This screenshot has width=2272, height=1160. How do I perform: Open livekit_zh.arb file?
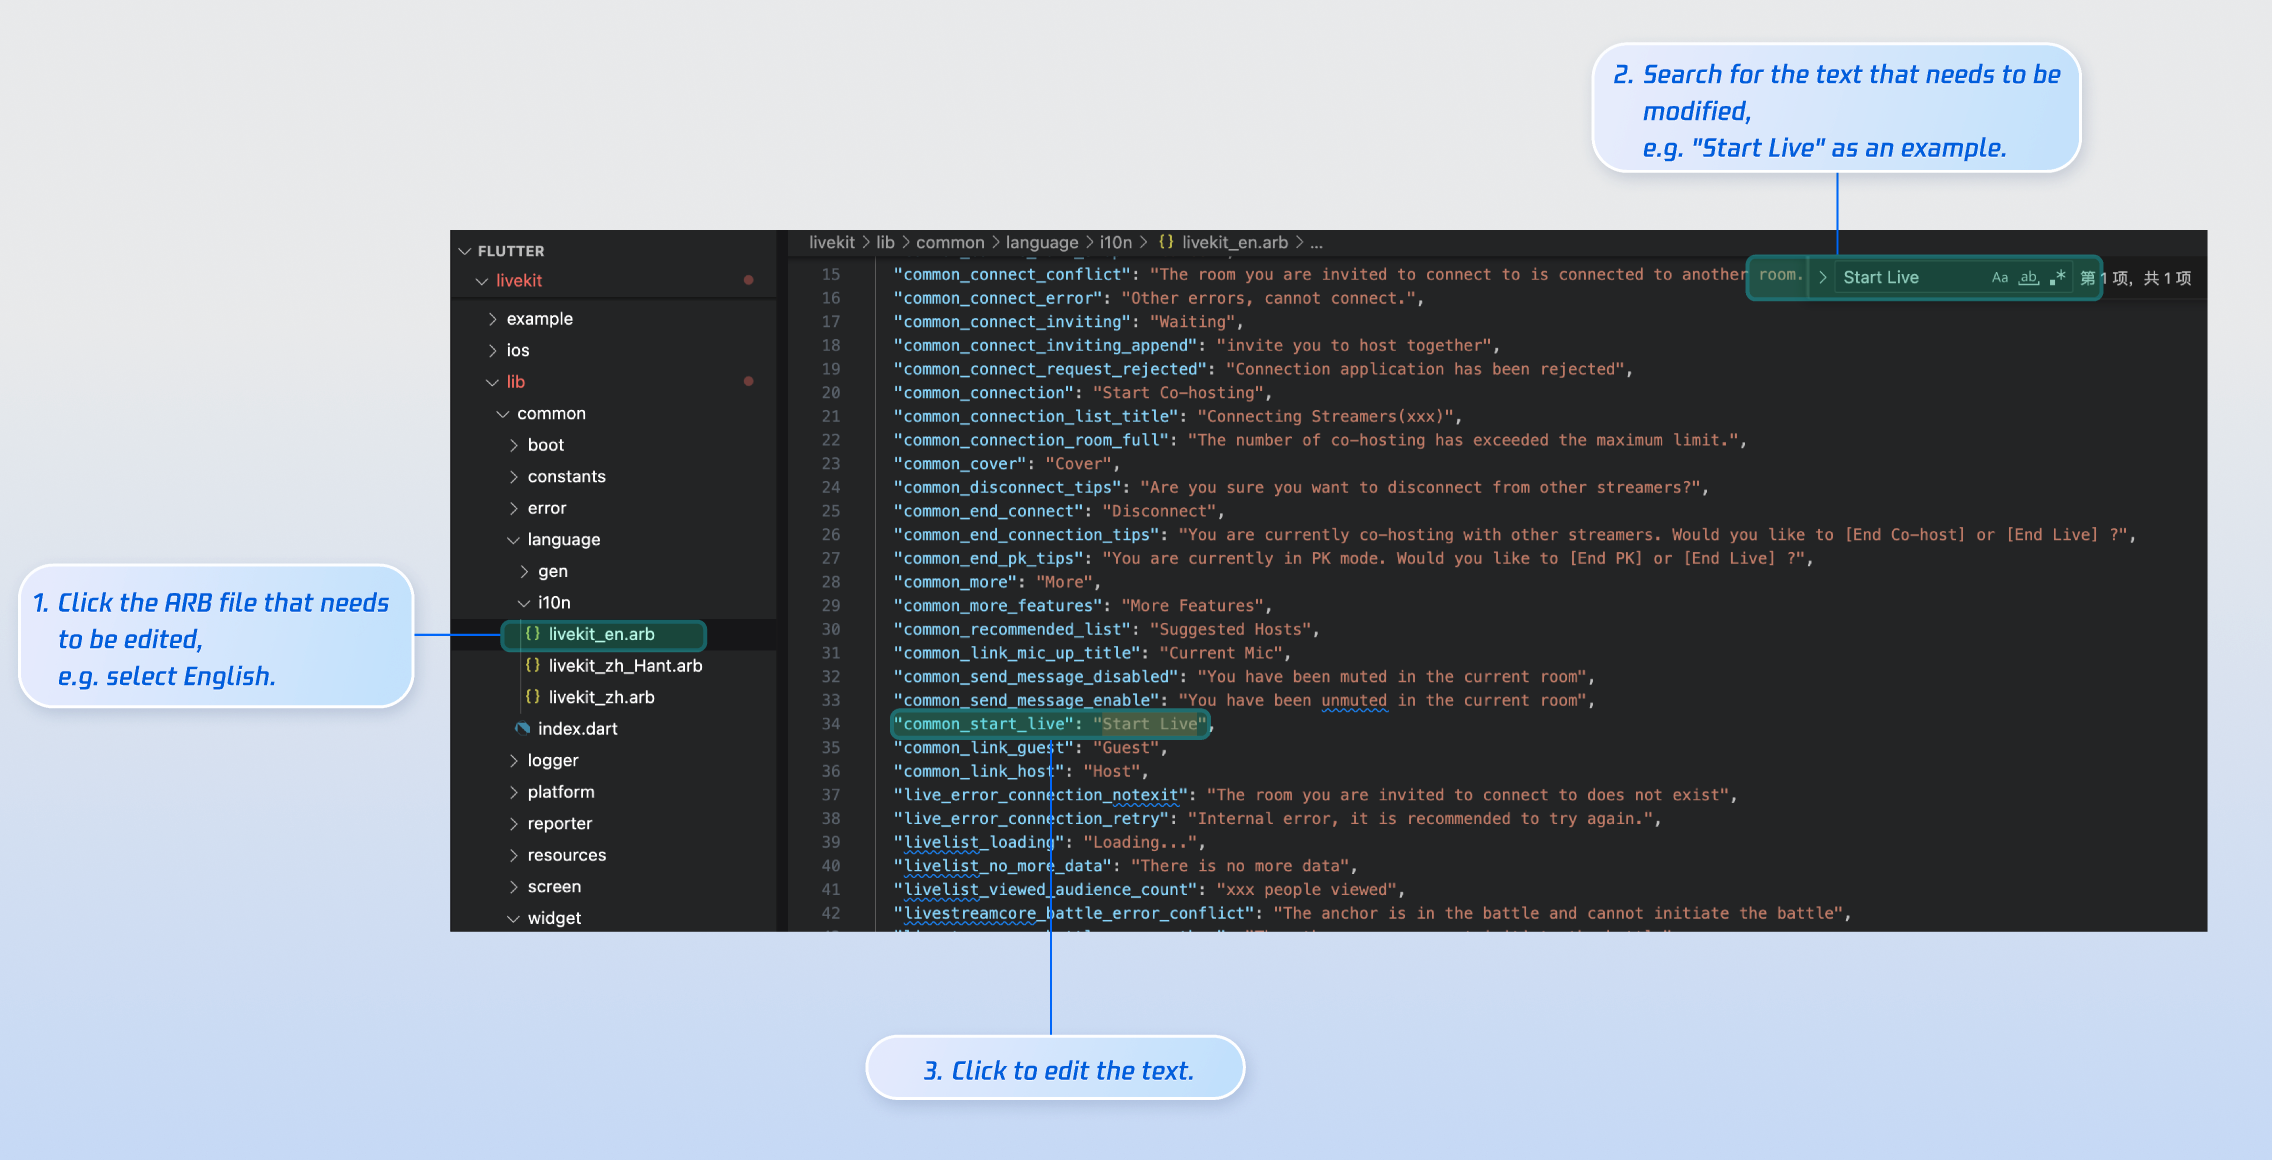pos(601,697)
